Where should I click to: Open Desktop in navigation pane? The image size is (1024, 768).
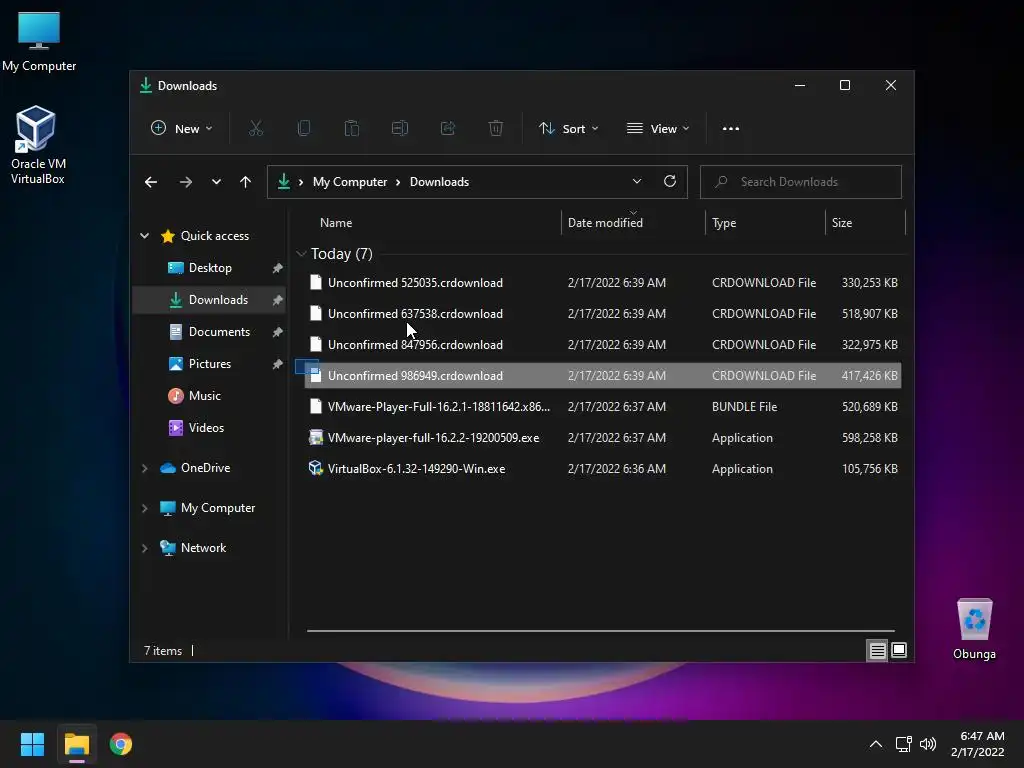[x=210, y=268]
